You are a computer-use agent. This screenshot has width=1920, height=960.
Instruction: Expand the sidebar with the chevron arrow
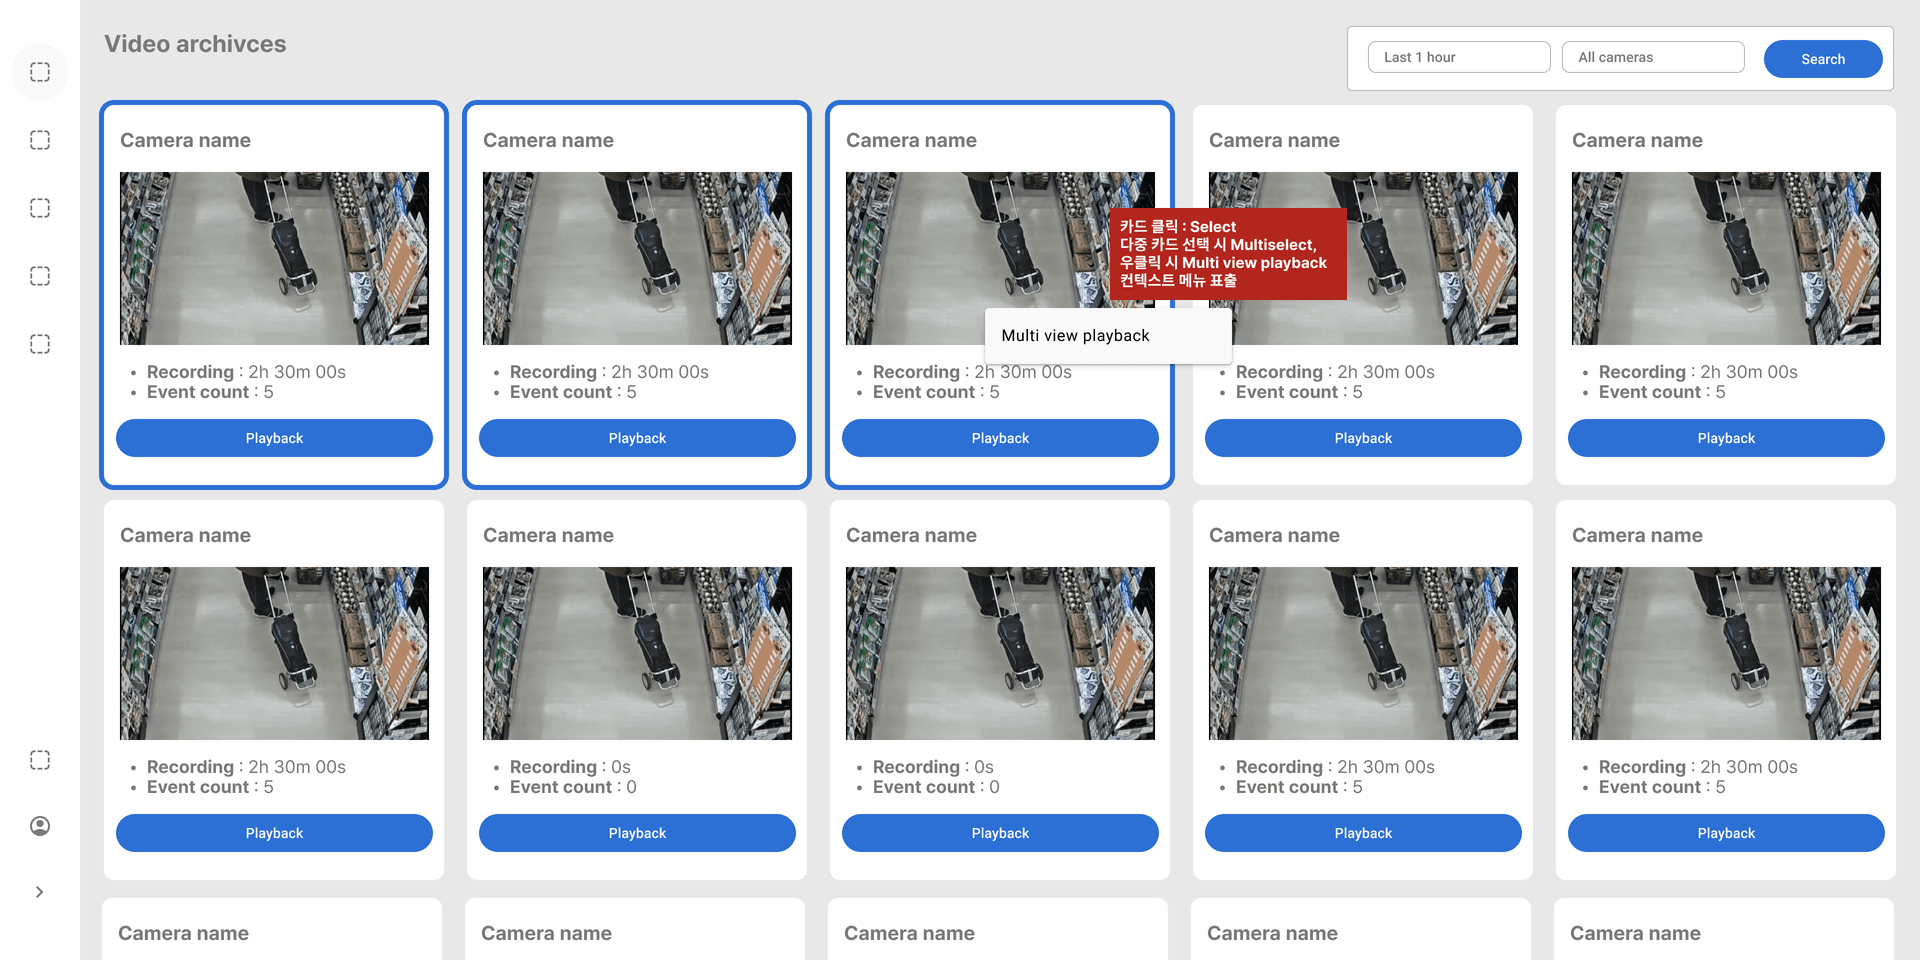40,892
